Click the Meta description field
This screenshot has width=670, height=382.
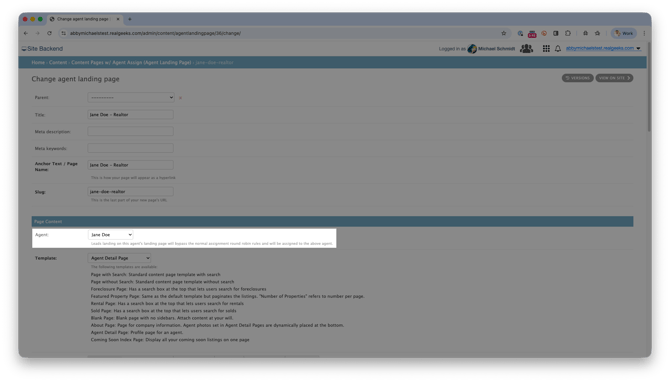click(x=130, y=131)
